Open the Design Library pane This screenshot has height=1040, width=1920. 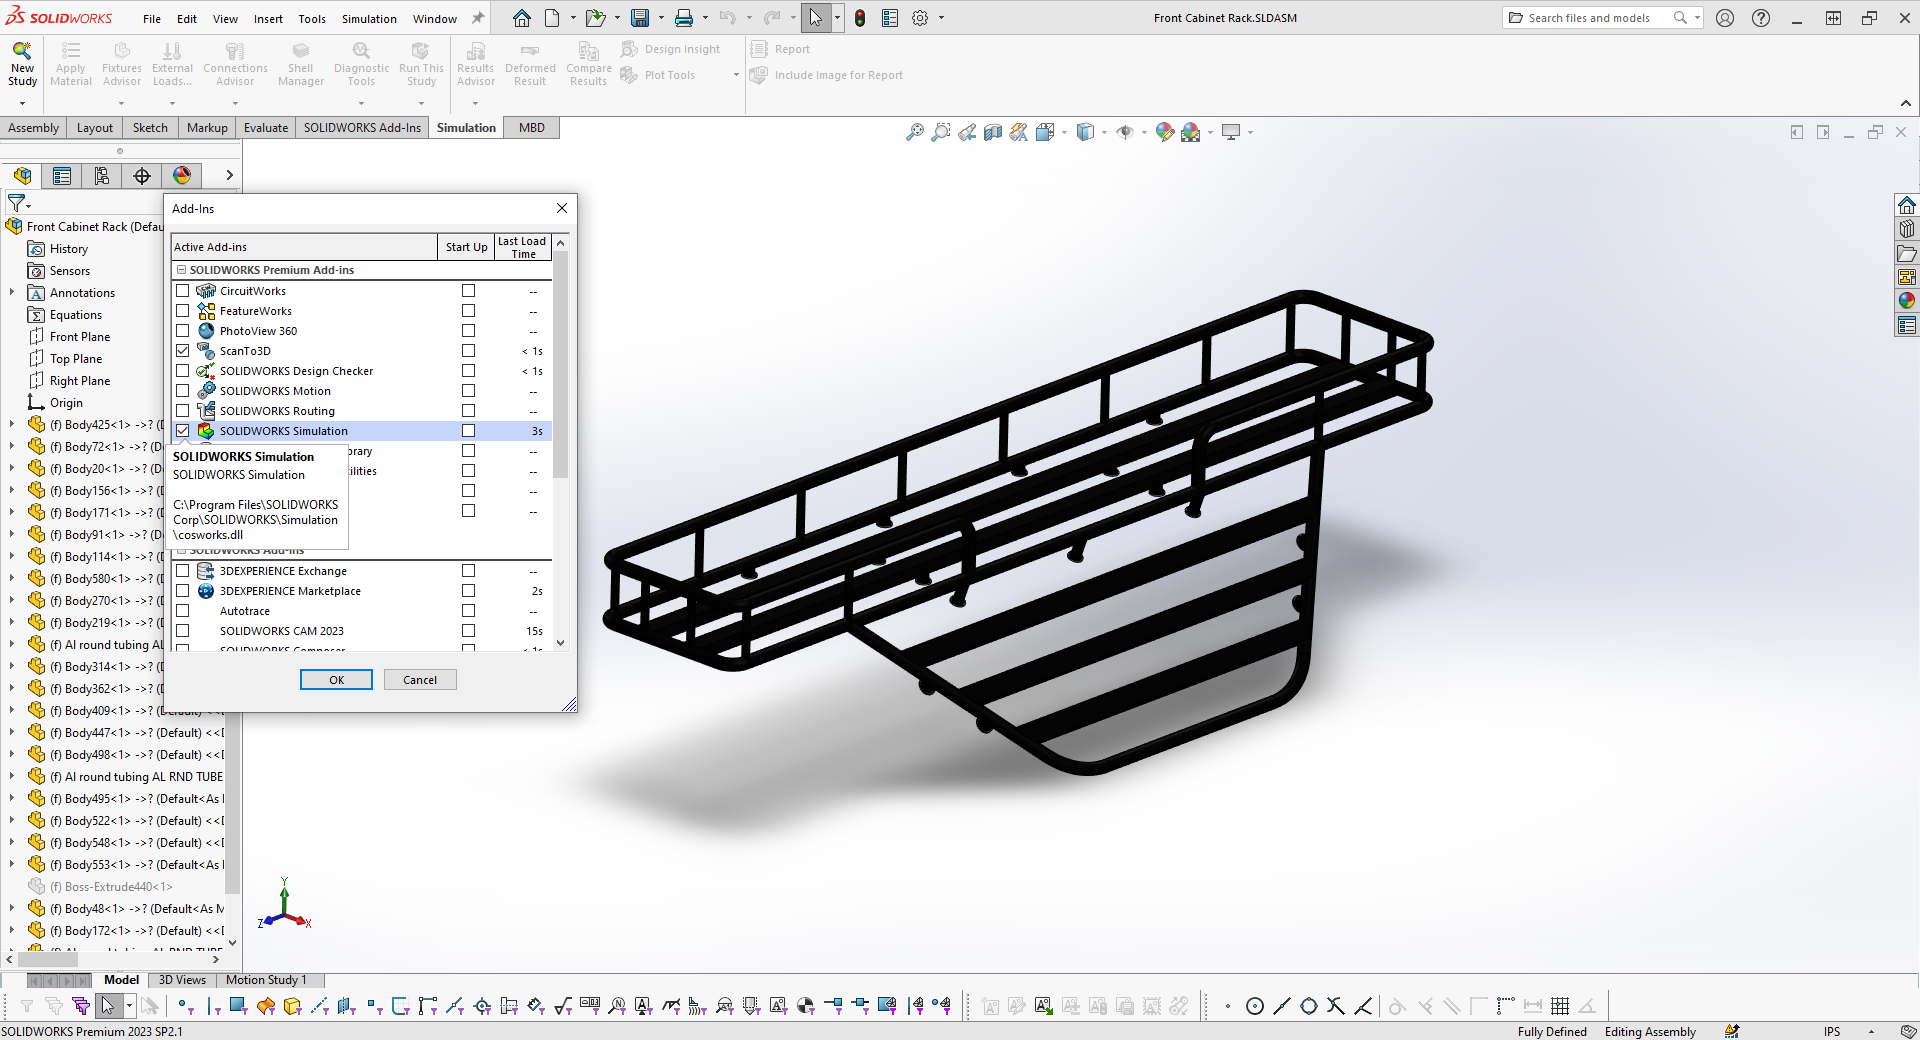[1906, 228]
